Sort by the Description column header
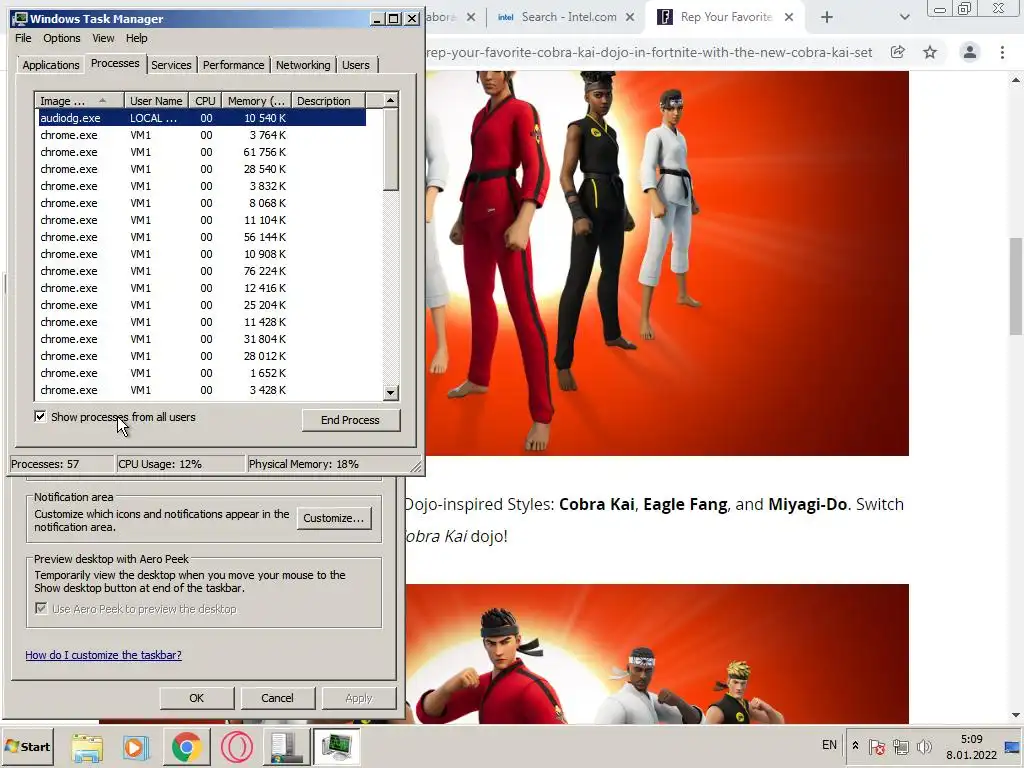The width and height of the screenshot is (1024, 768). pos(328,101)
